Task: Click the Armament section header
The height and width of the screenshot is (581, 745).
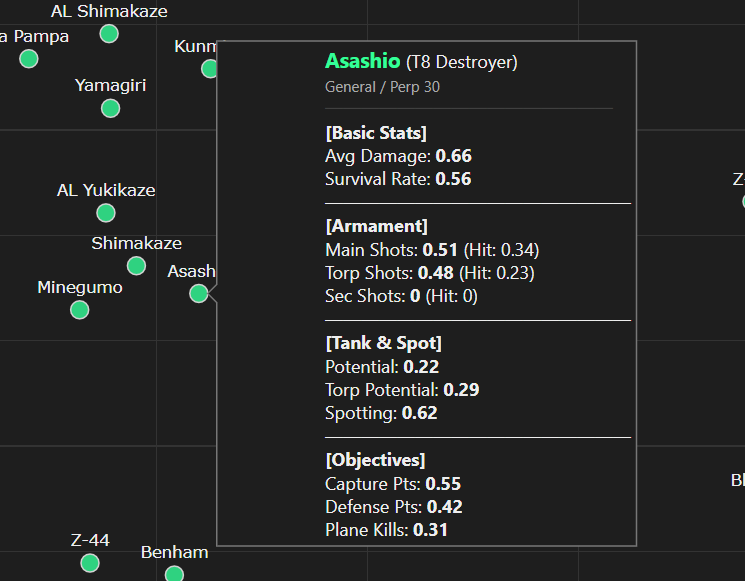Action: tap(376, 226)
